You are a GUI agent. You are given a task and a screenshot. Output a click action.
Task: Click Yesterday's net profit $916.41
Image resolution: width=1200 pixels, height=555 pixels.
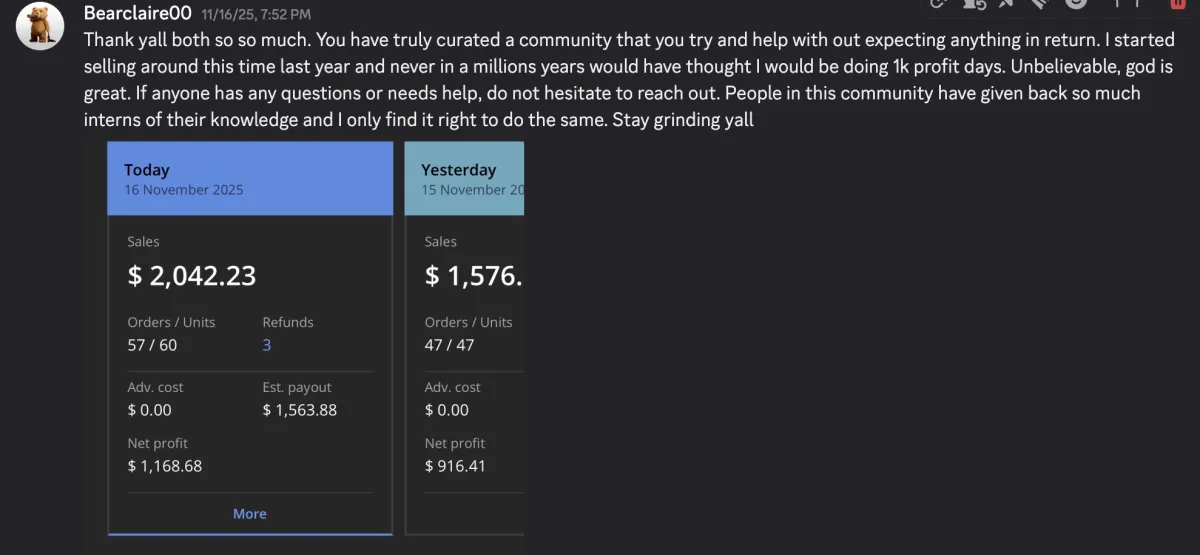pyautogui.click(x=455, y=466)
